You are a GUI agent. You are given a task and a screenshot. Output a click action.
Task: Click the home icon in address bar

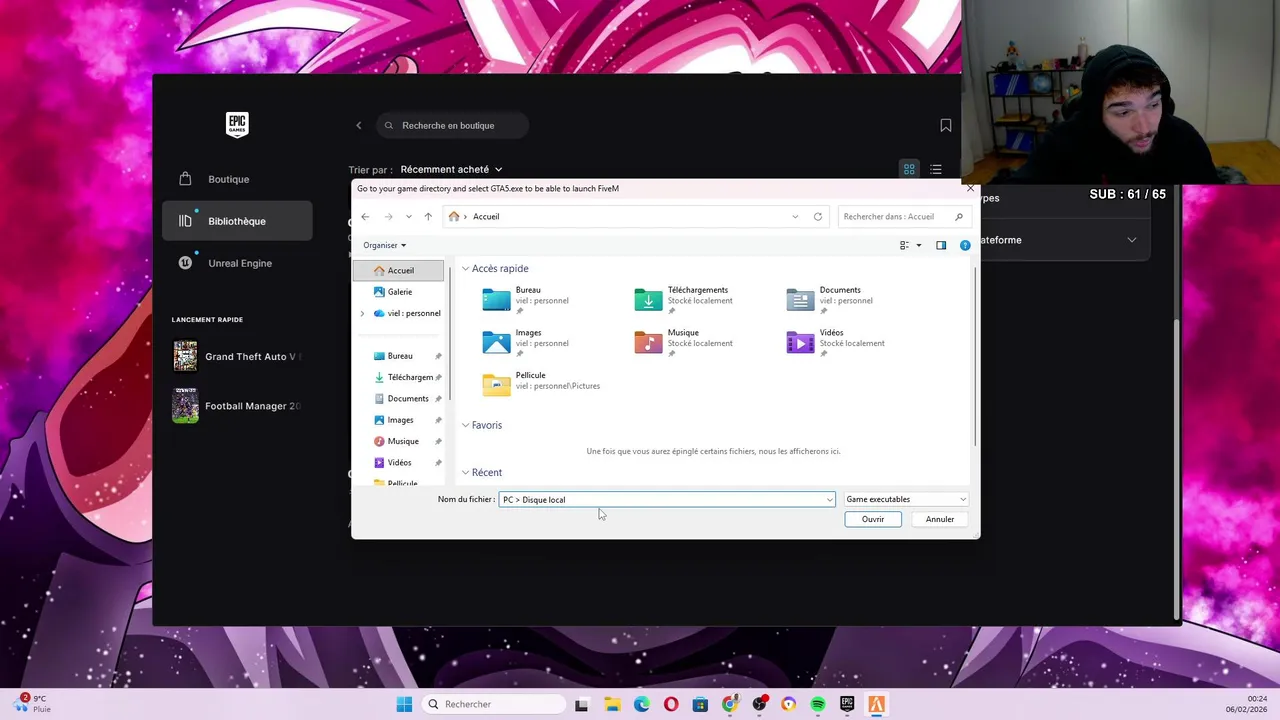454,216
